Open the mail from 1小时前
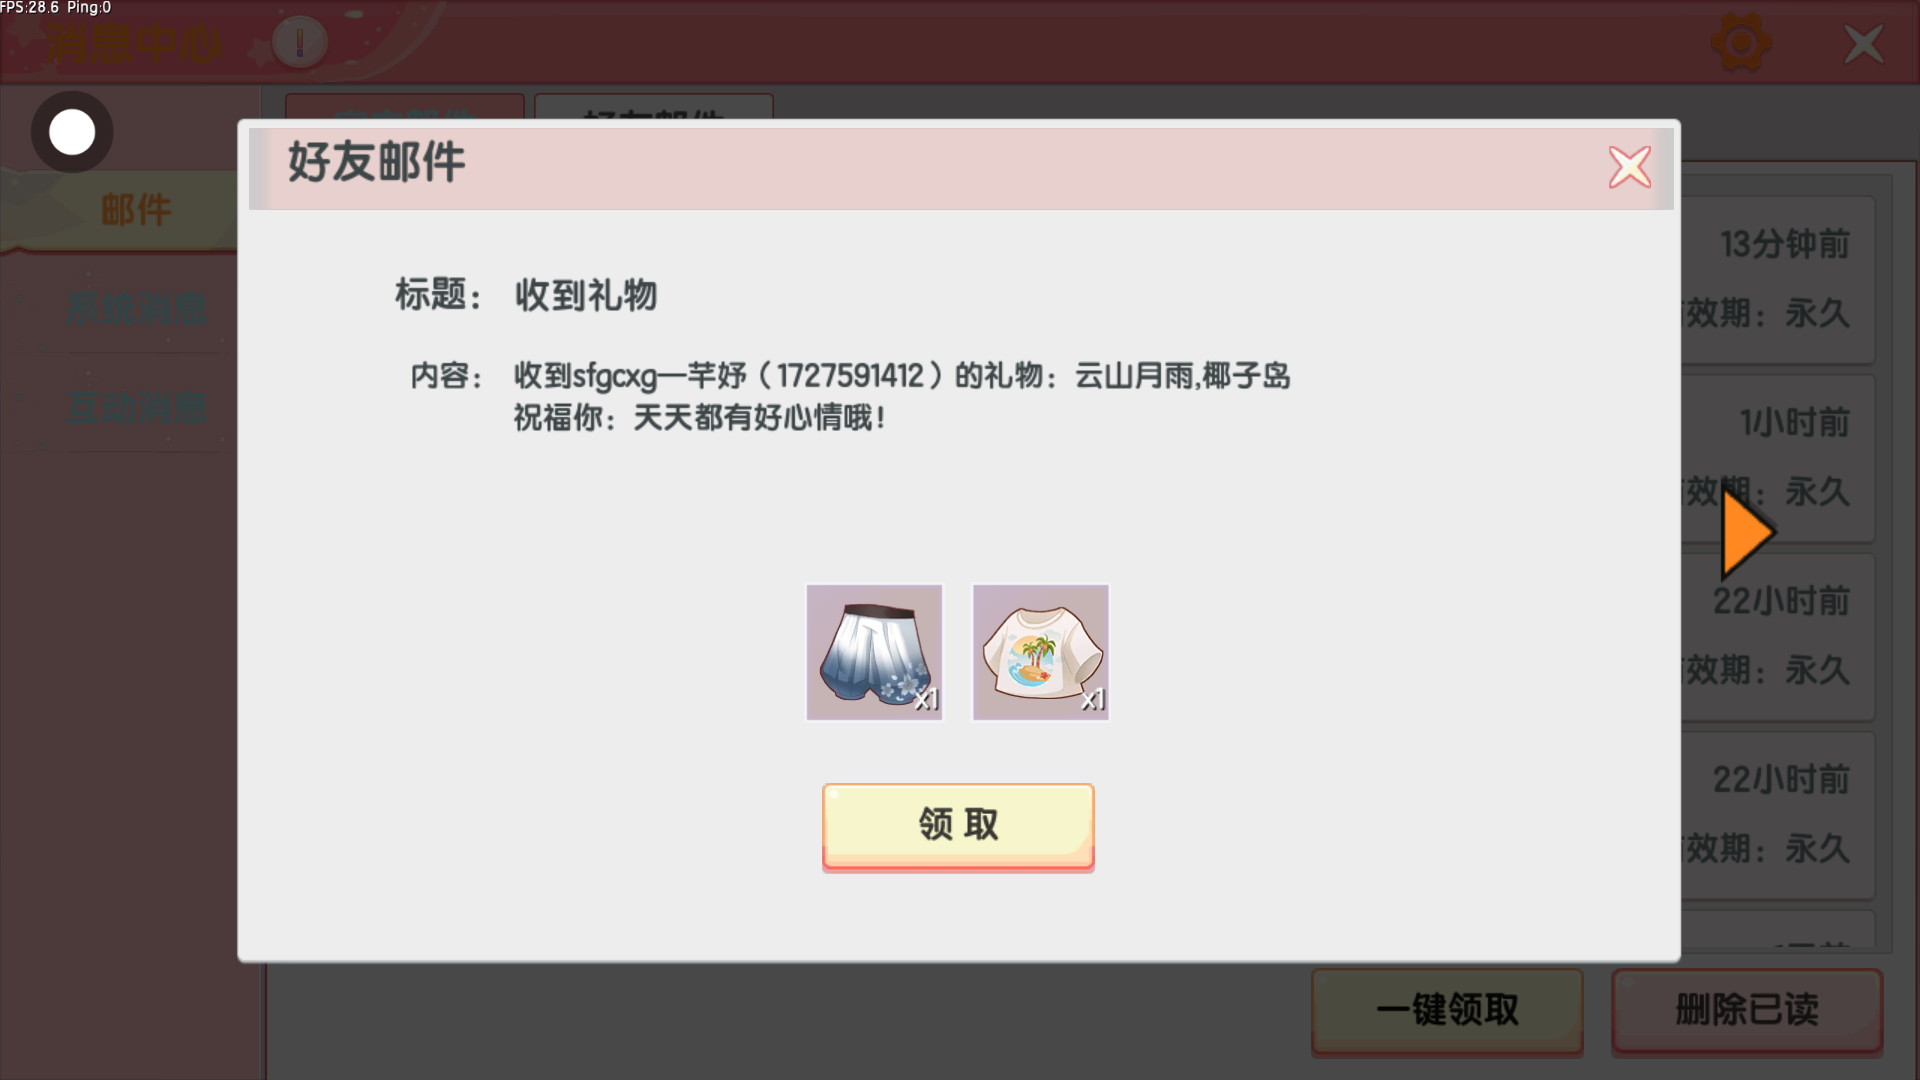Image resolution: width=1920 pixels, height=1080 pixels. point(1778,458)
